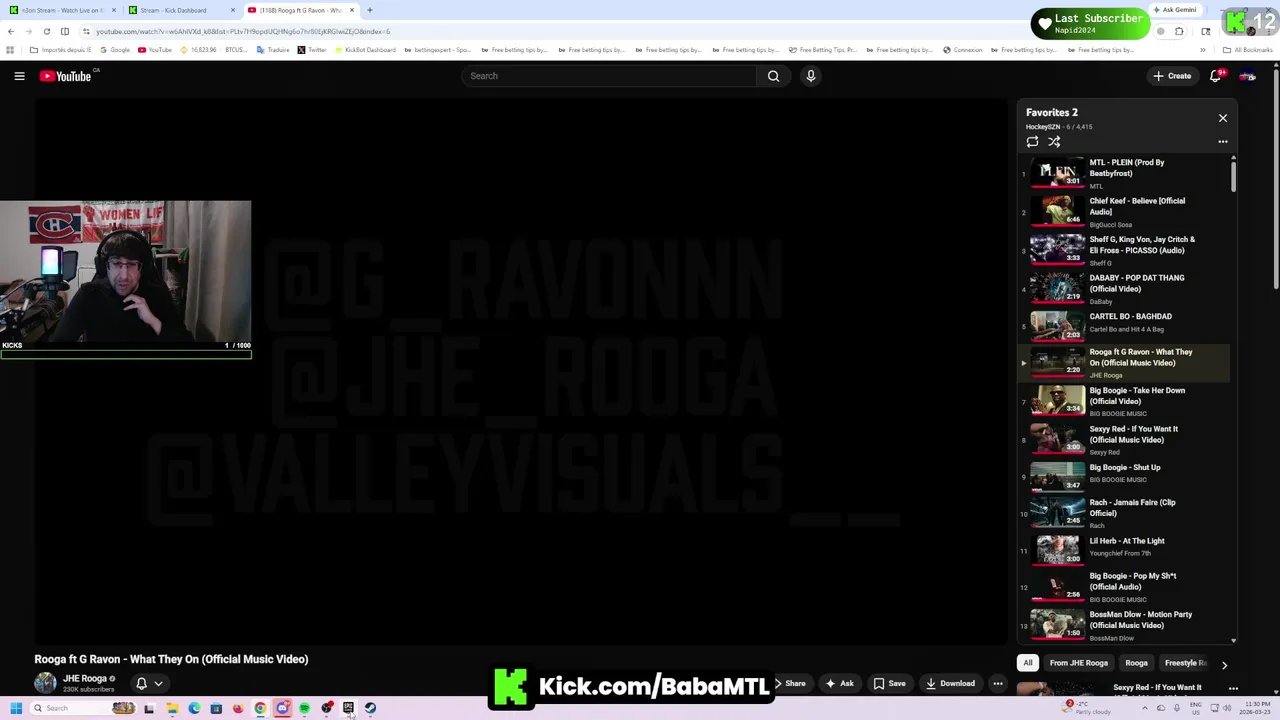Open YouTube notifications bell
Screen dimensions: 1280x720
pos(1216,76)
